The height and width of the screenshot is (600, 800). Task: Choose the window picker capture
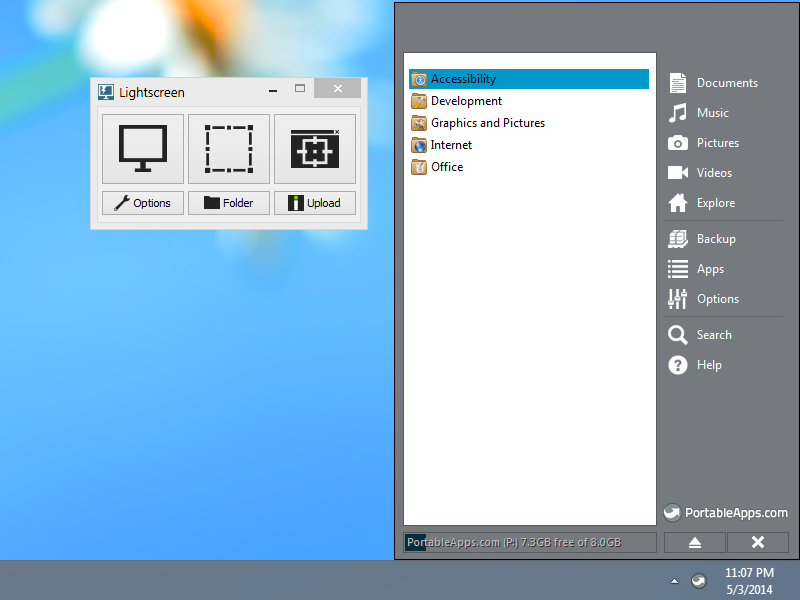[315, 149]
